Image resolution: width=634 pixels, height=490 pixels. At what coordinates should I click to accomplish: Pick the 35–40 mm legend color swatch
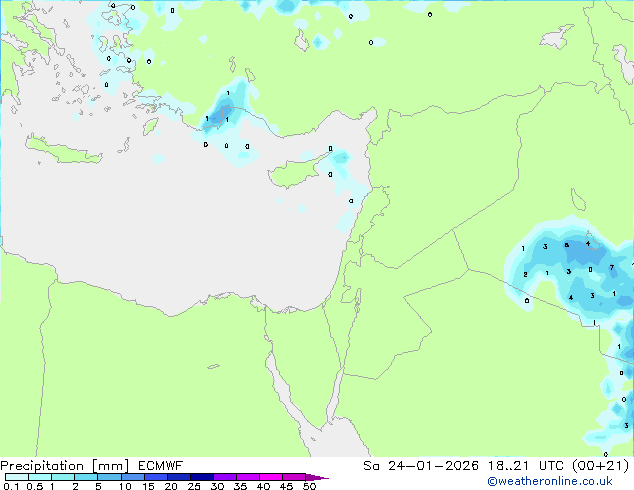pyautogui.click(x=248, y=477)
